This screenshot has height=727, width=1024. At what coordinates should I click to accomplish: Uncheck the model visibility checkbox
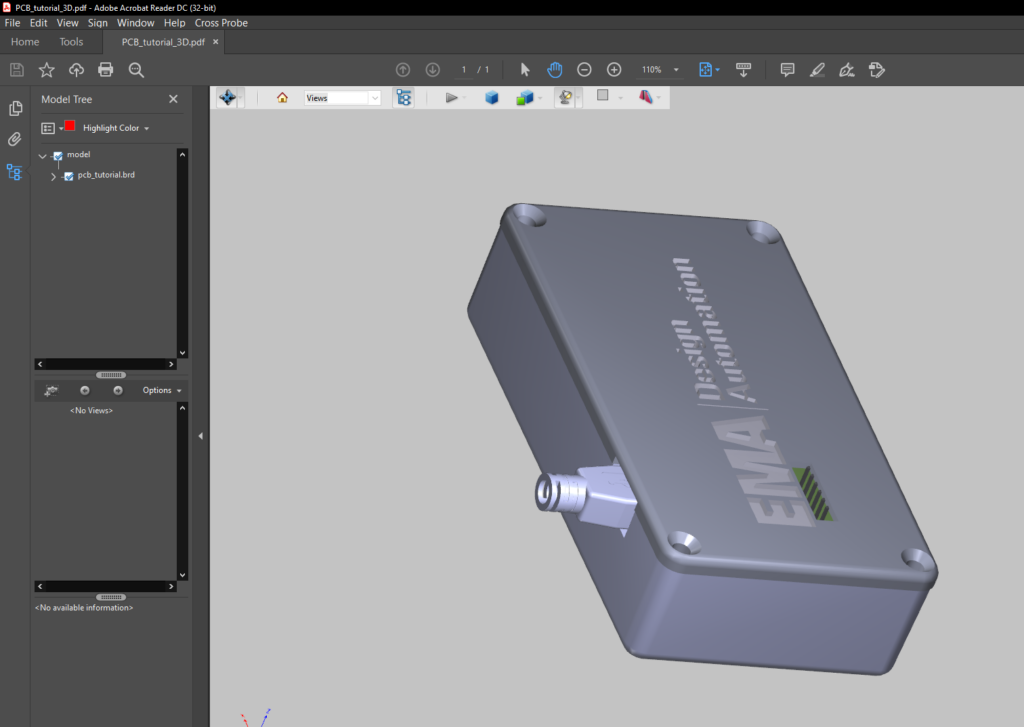pyautogui.click(x=57, y=155)
